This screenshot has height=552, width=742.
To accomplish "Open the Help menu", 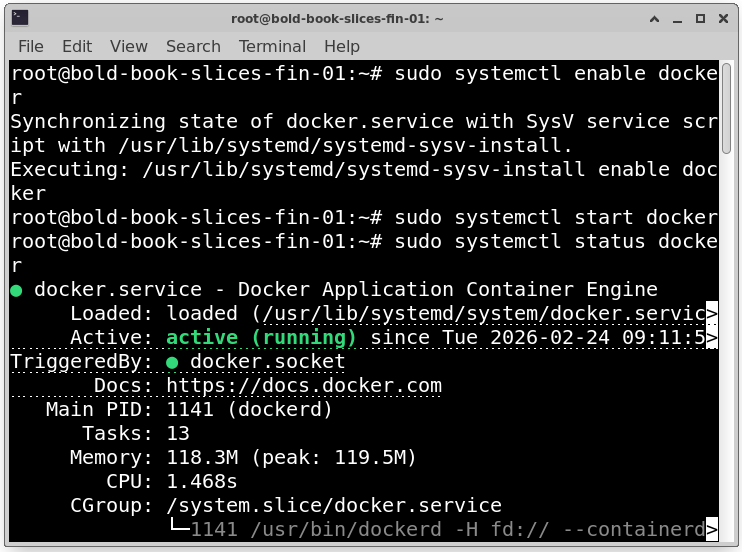I will click(342, 46).
